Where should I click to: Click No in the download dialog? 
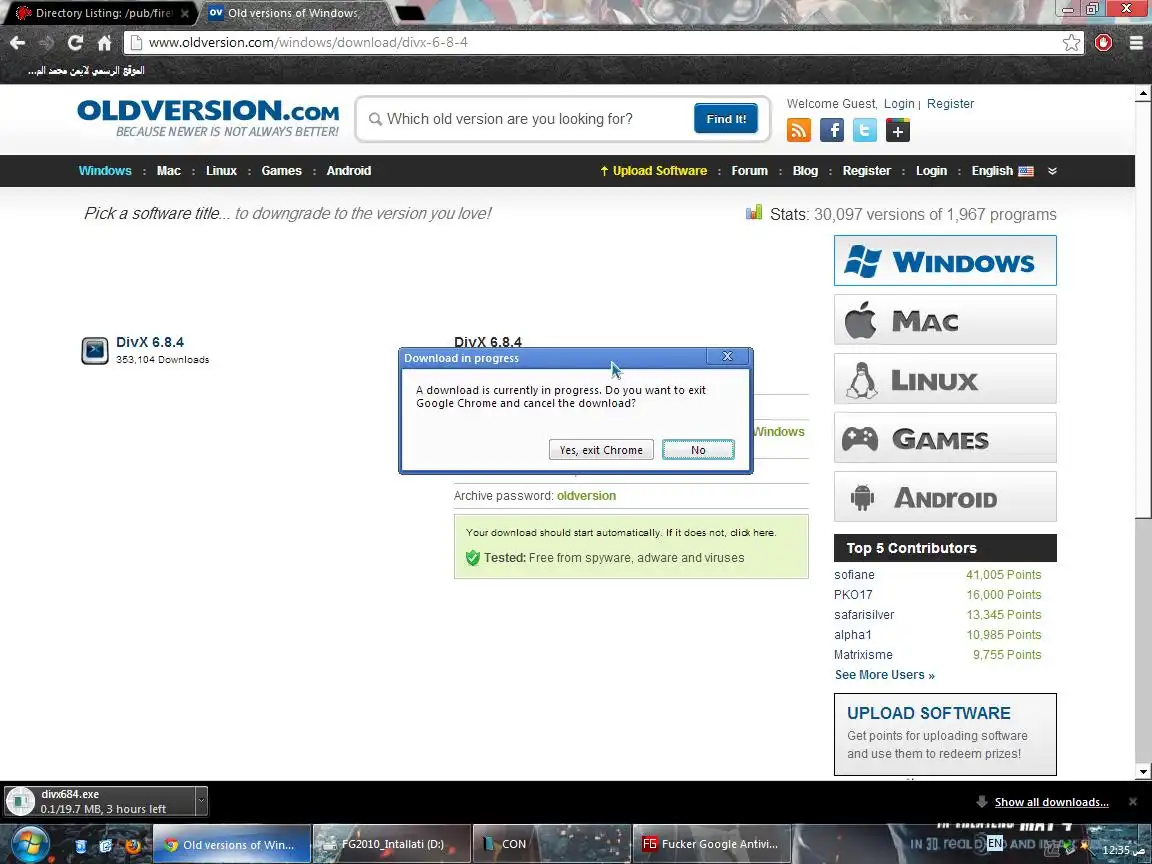(x=698, y=450)
